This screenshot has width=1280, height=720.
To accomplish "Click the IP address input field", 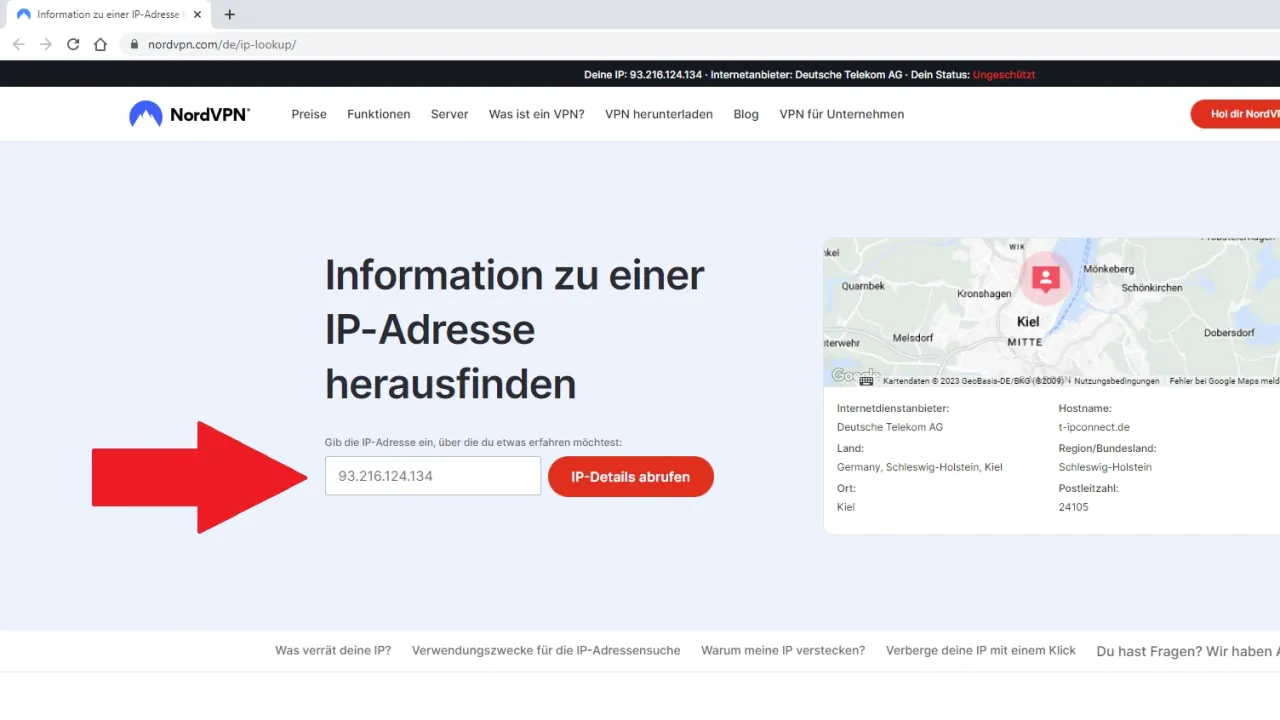I will 432,477.
